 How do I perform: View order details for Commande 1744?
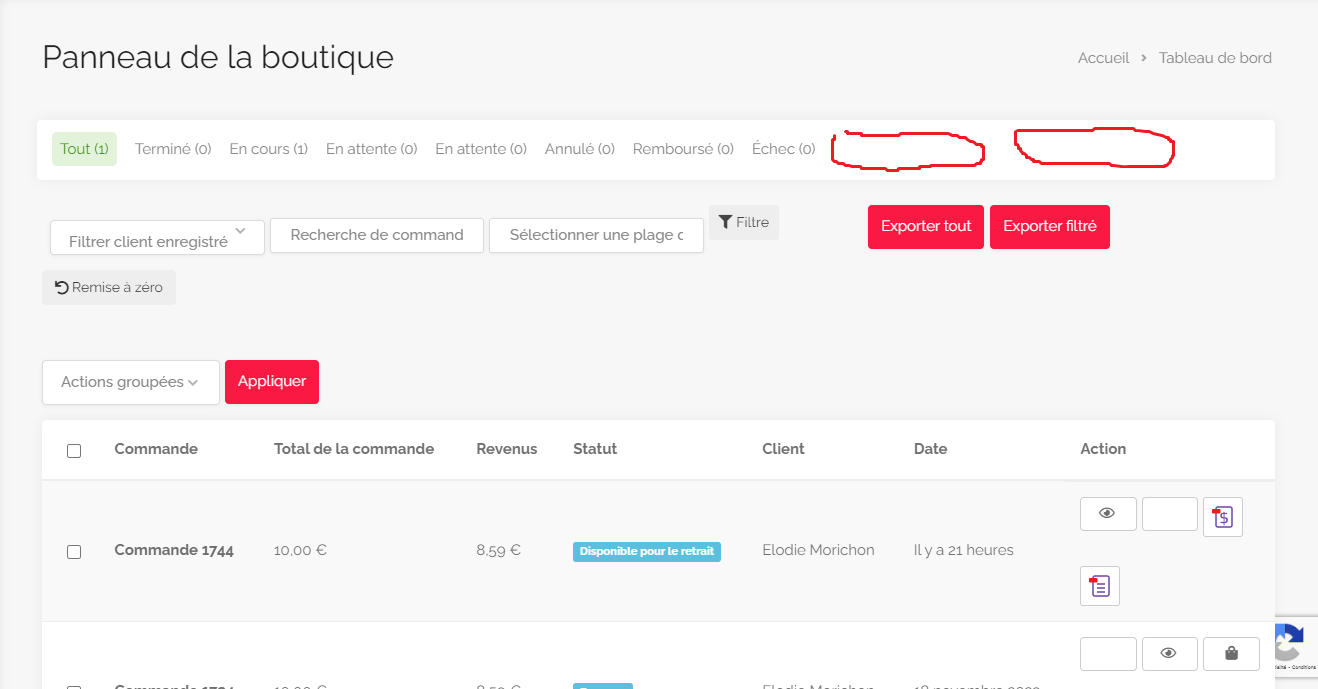(1108, 513)
